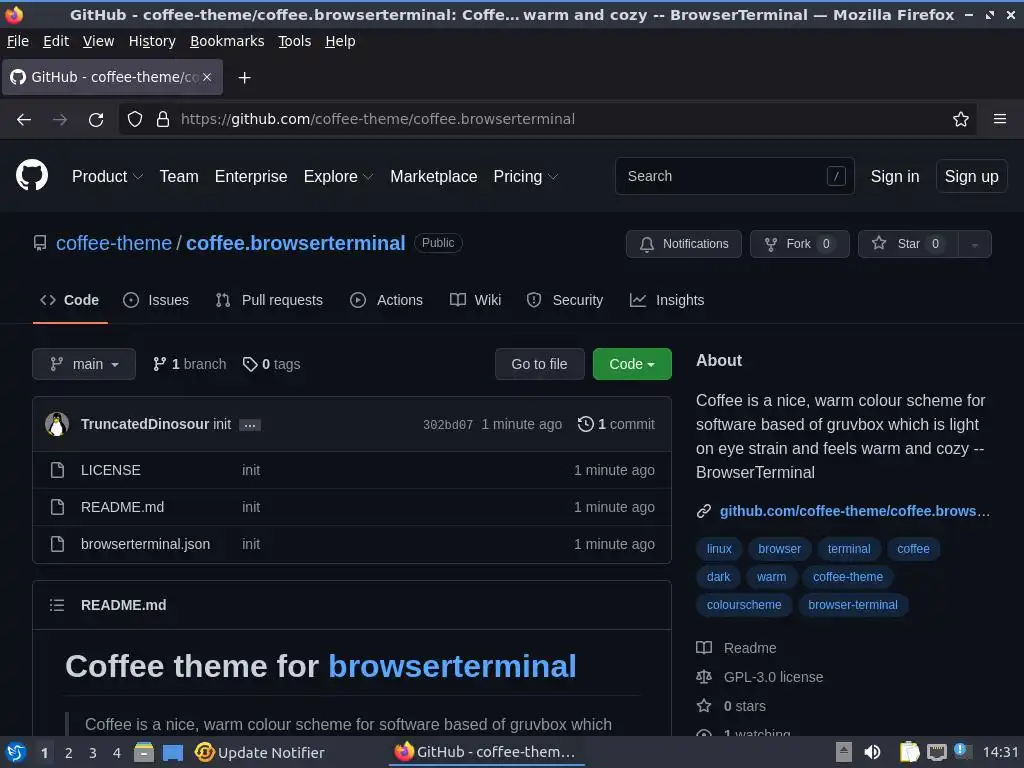Open the volume control in system tray

click(872, 752)
